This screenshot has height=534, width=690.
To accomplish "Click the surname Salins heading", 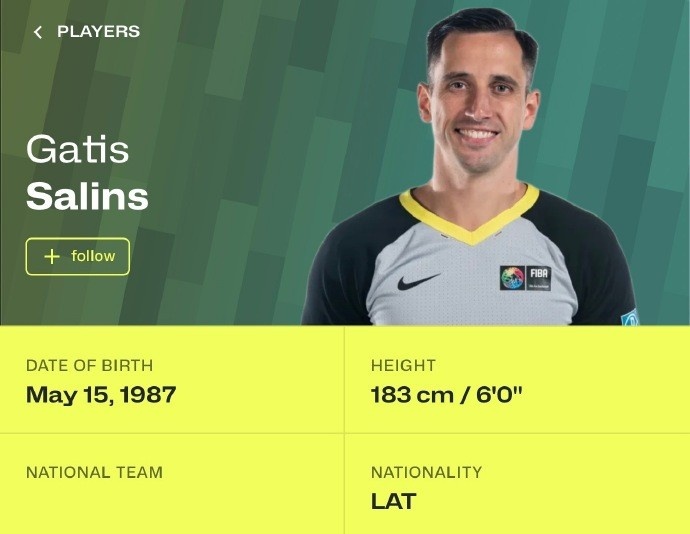I will 87,196.
